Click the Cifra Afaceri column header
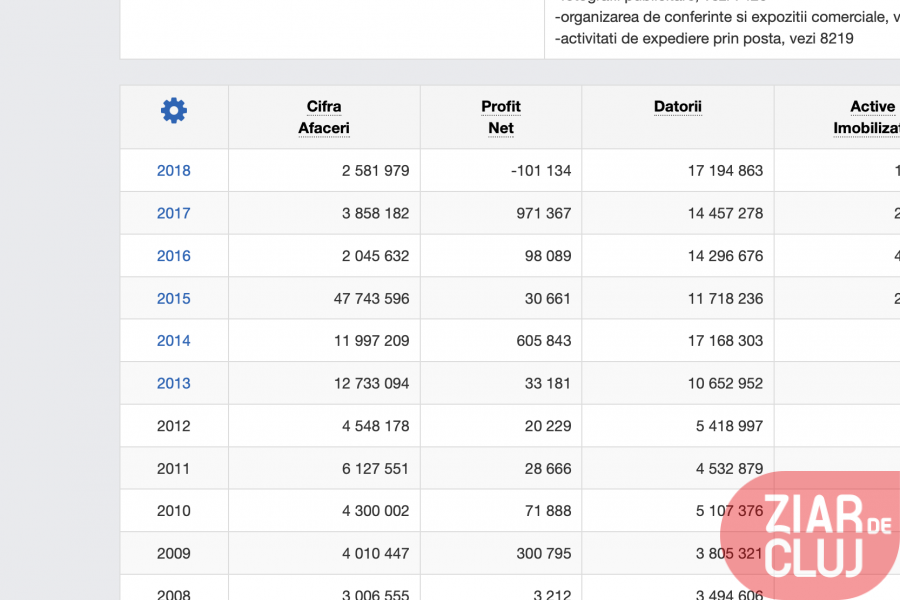This screenshot has width=900, height=600. [324, 117]
